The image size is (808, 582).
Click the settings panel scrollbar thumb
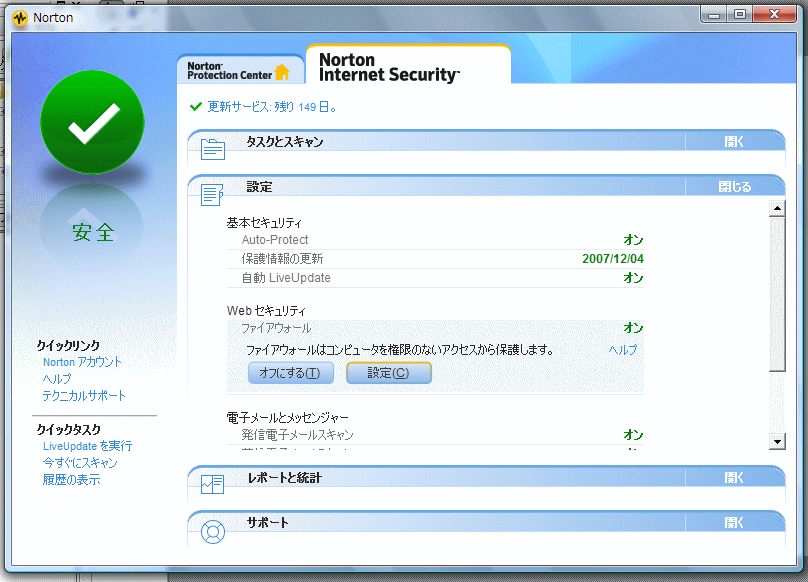click(x=777, y=294)
